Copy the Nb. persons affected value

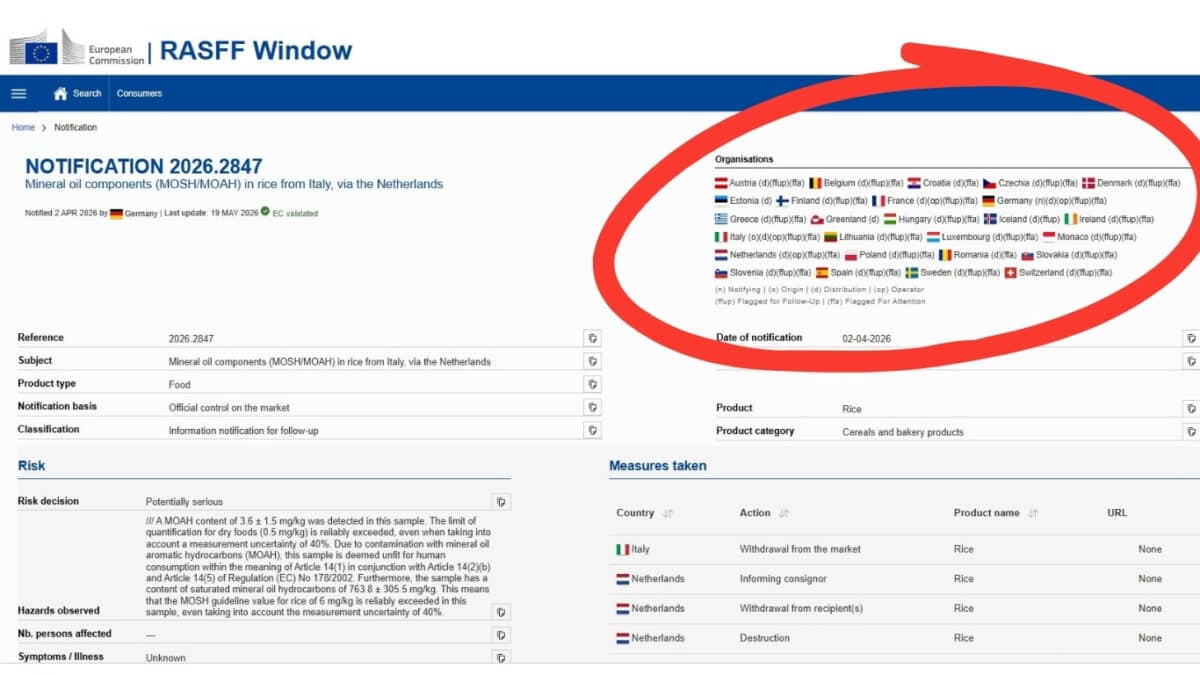click(501, 635)
